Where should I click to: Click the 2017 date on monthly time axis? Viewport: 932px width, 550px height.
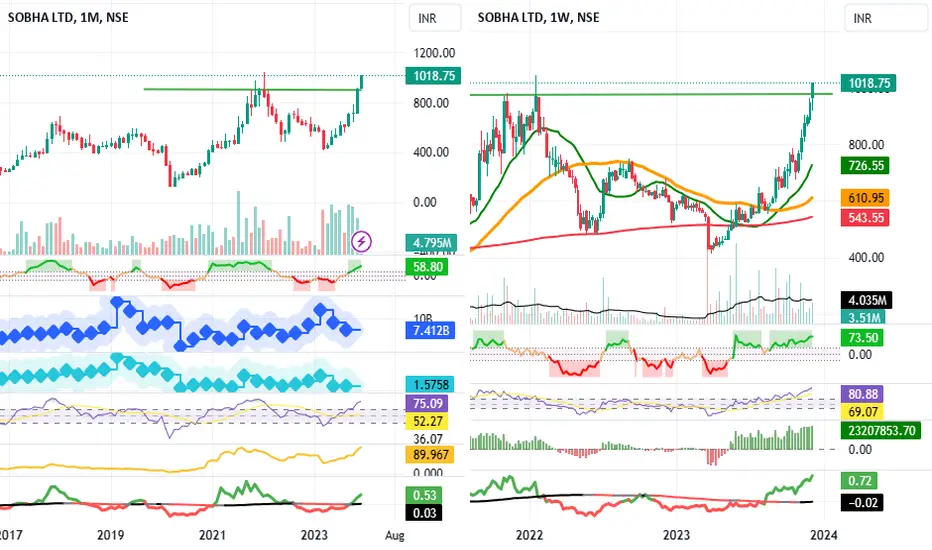tap(11, 535)
